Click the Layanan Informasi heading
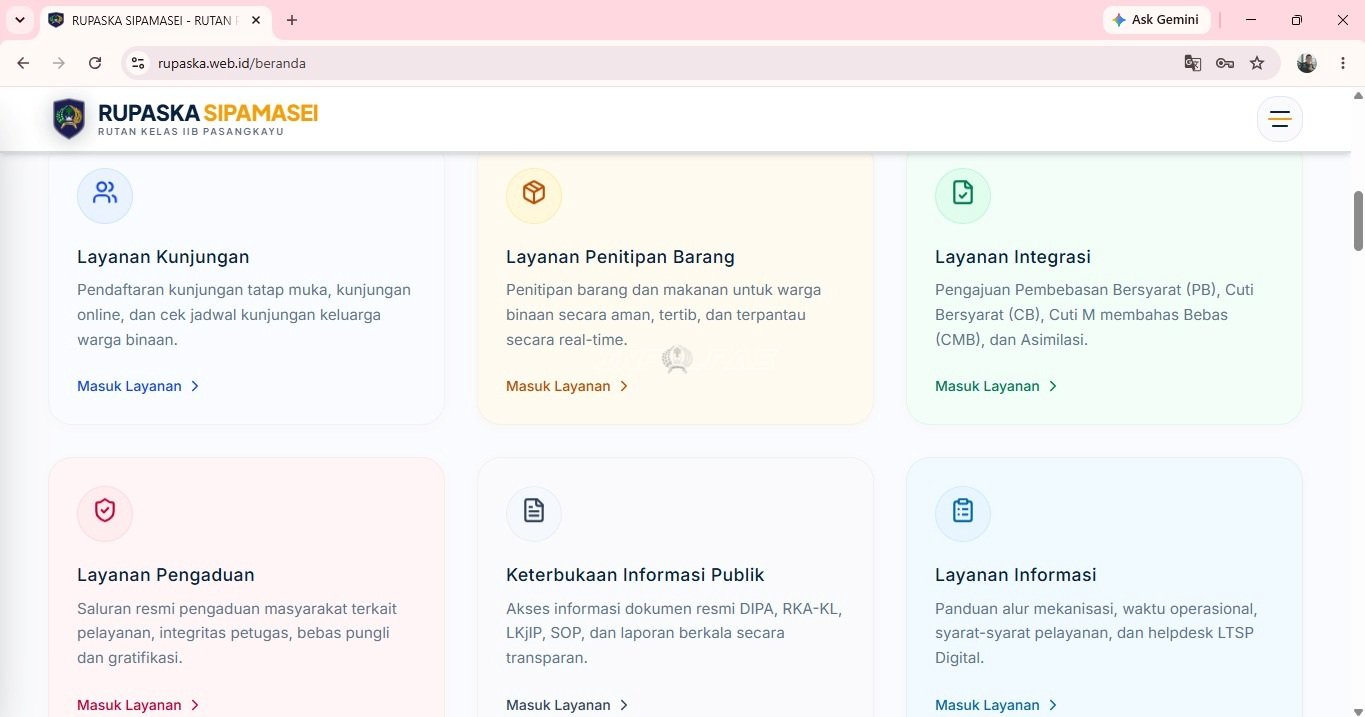Image resolution: width=1365 pixels, height=717 pixels. 1016,575
